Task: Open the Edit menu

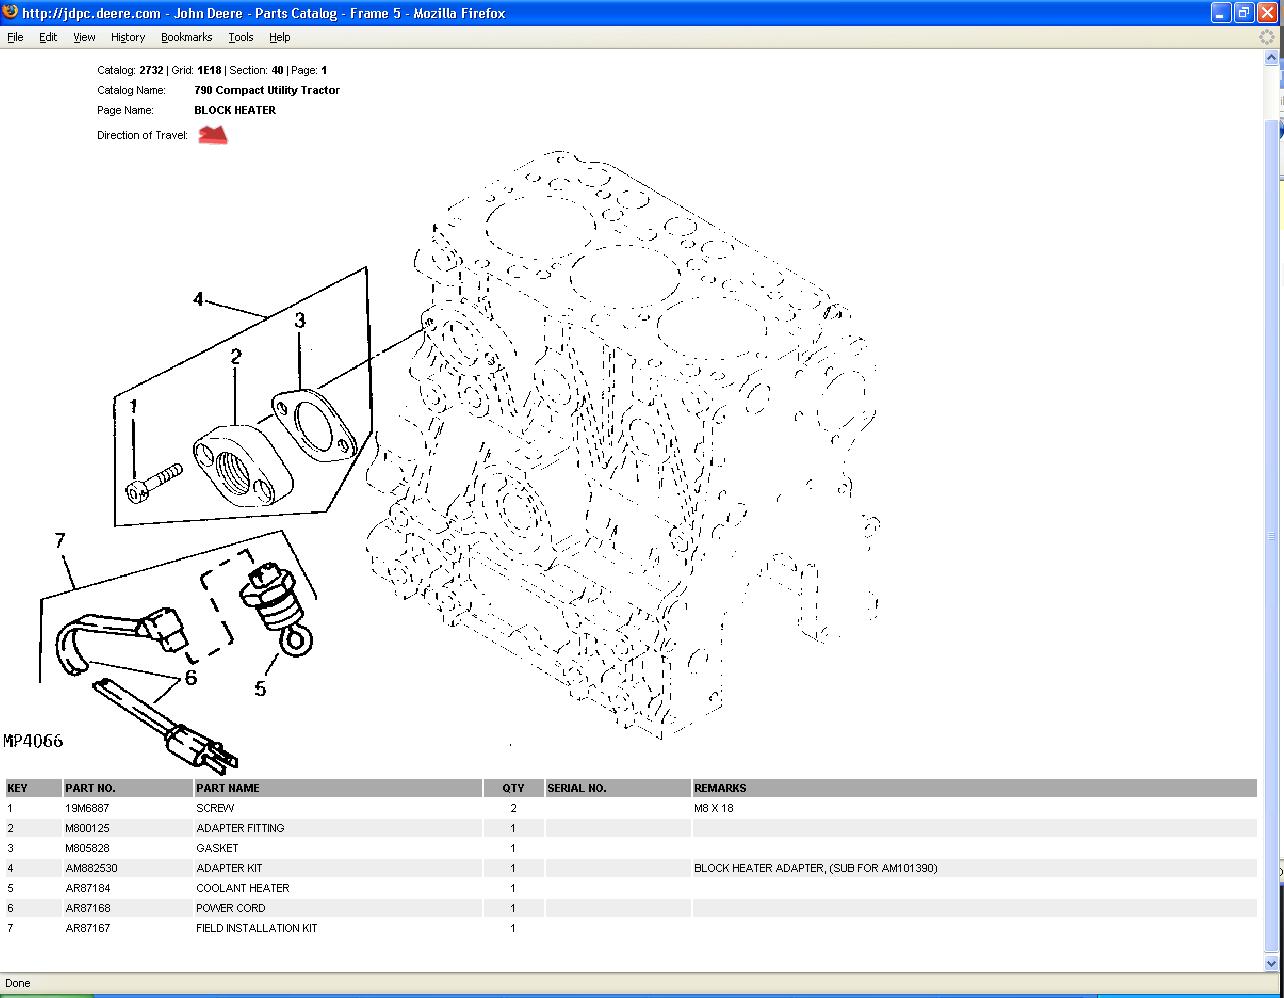Action: [x=48, y=37]
